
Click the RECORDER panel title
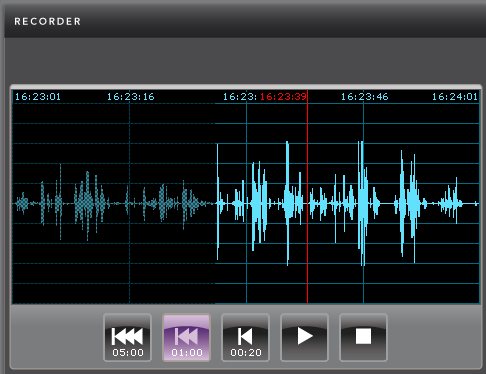[x=47, y=22]
